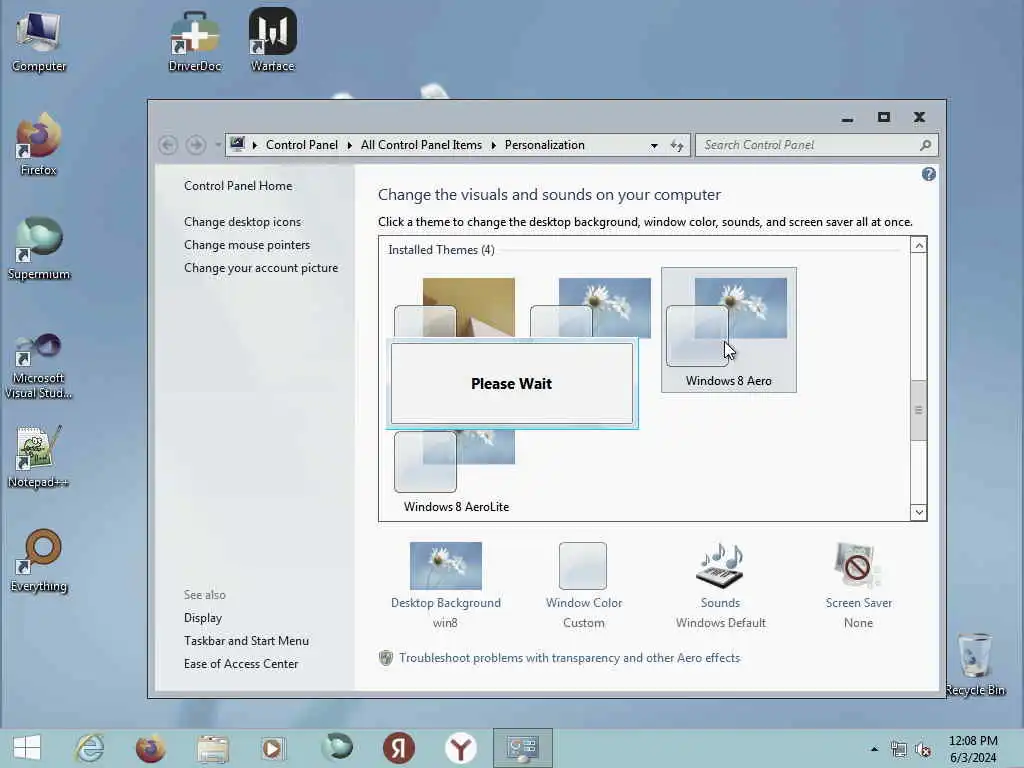Click the All Control Panel Items breadcrumb
Image resolution: width=1024 pixels, height=768 pixels.
[x=421, y=145]
